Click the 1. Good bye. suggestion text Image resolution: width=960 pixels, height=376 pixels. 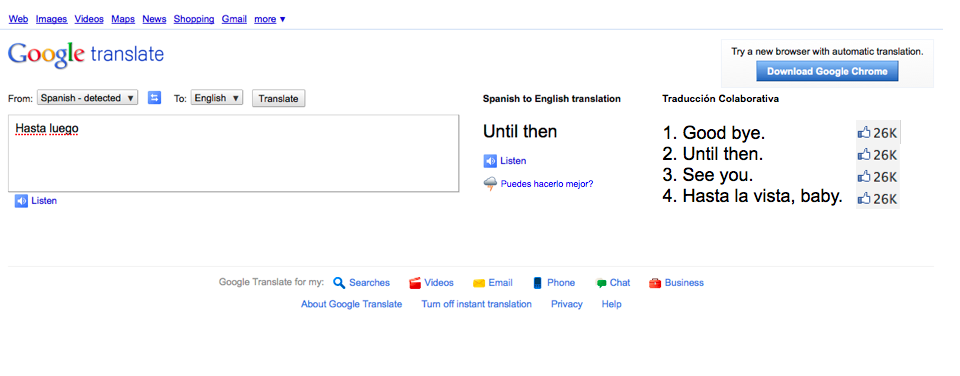coord(714,133)
